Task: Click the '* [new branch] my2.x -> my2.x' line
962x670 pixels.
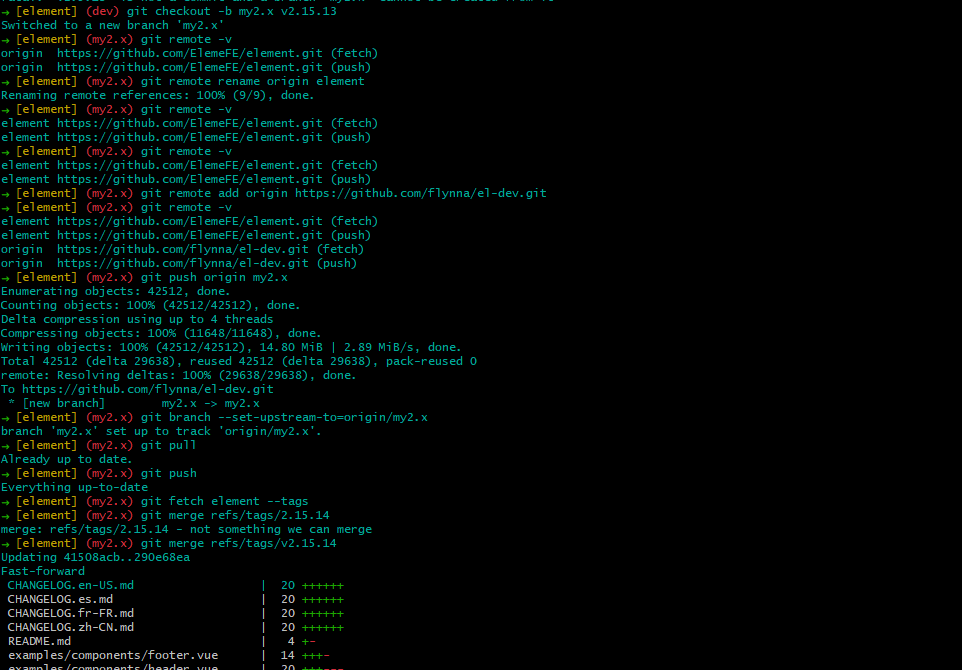Action: coord(134,404)
